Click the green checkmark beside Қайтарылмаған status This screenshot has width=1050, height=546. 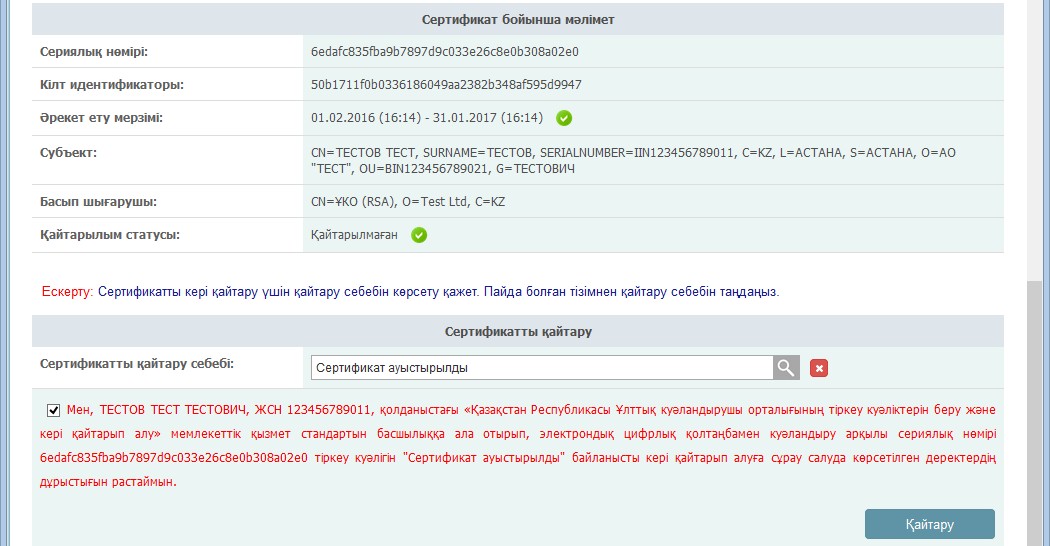[x=419, y=235]
